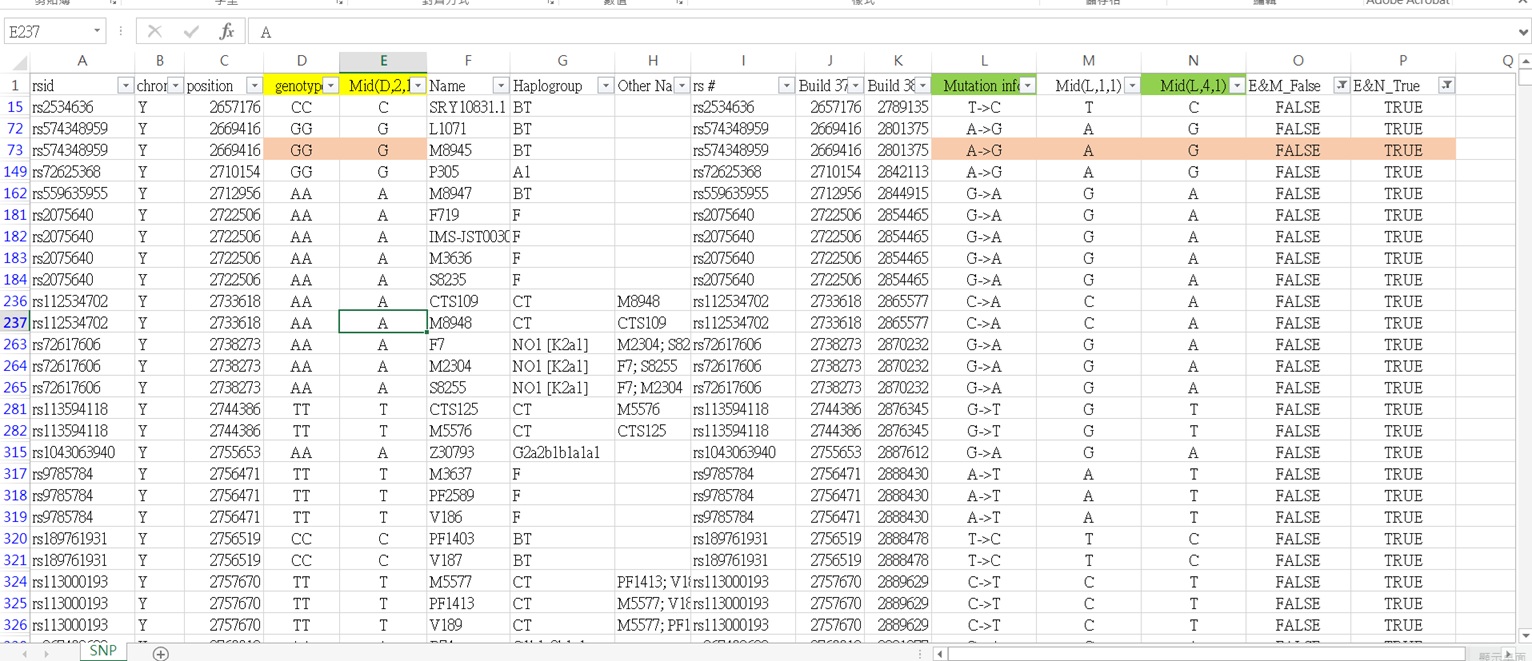The width and height of the screenshot is (1532, 661).
Task: Click cell containing SRY10831.1
Action: [x=468, y=107]
